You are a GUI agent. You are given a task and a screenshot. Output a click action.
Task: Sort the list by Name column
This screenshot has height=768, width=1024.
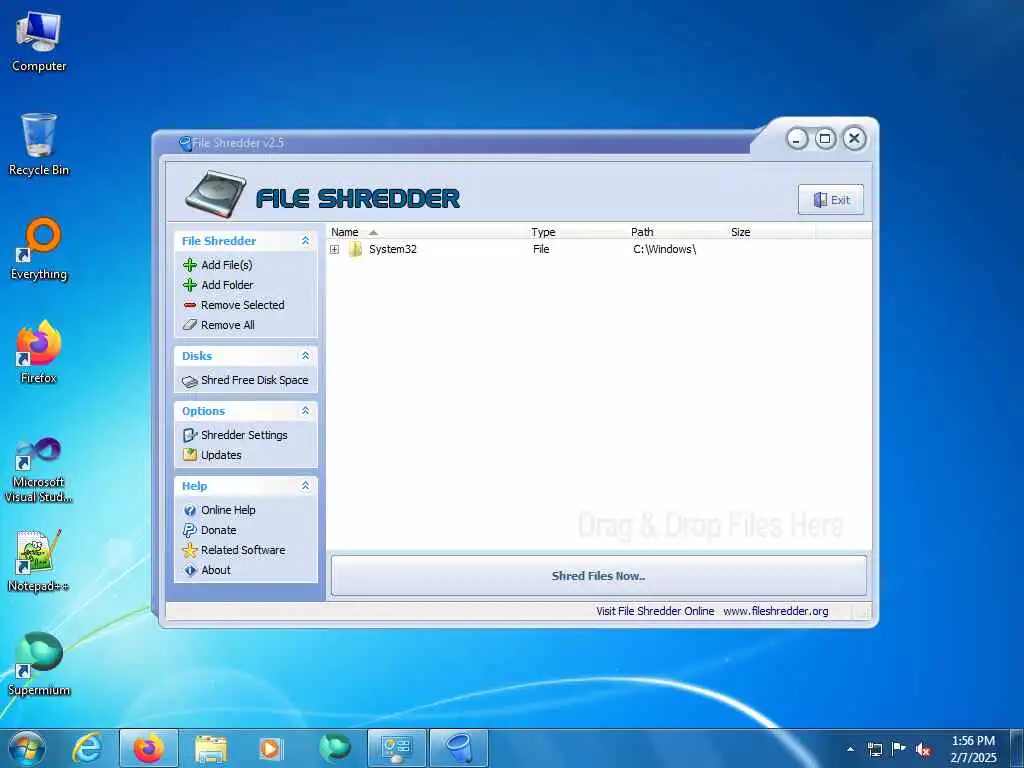426,232
